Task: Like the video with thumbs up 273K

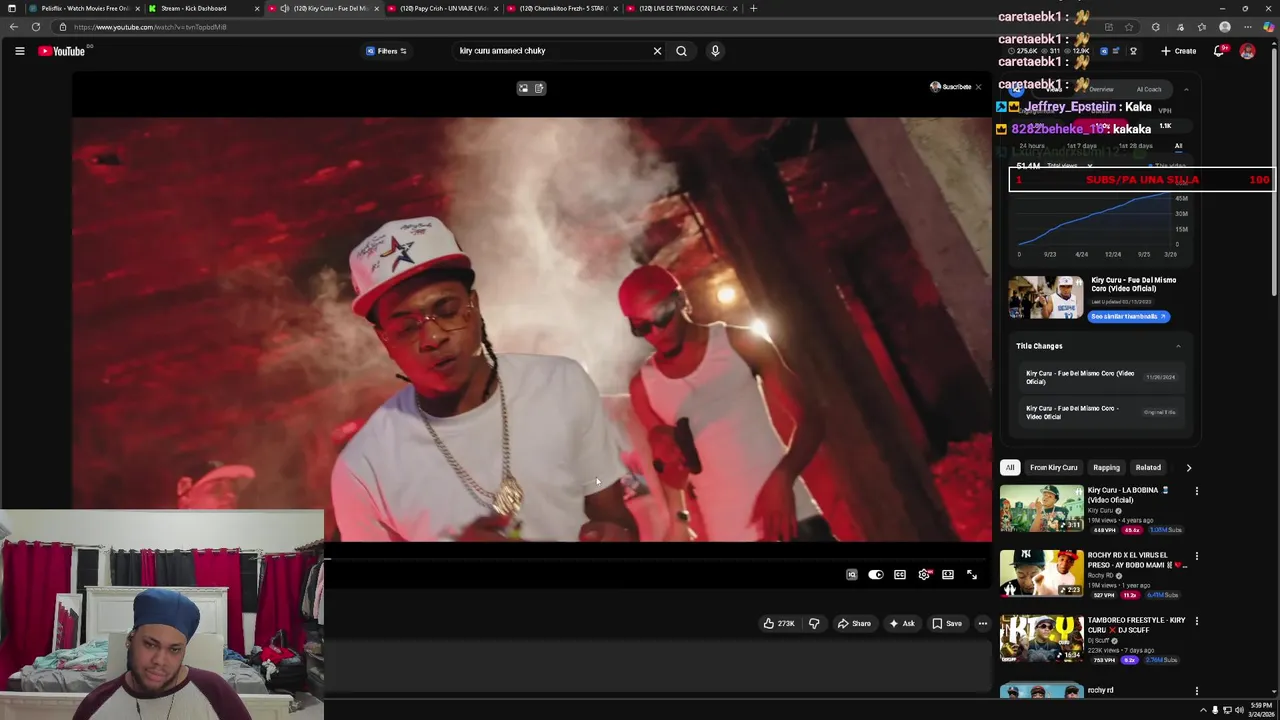Action: (778, 624)
